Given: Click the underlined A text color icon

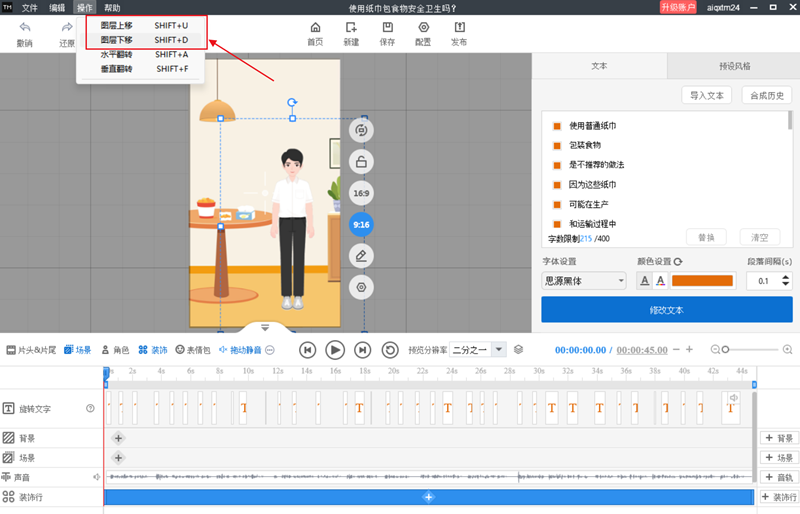Looking at the screenshot, I should (645, 281).
